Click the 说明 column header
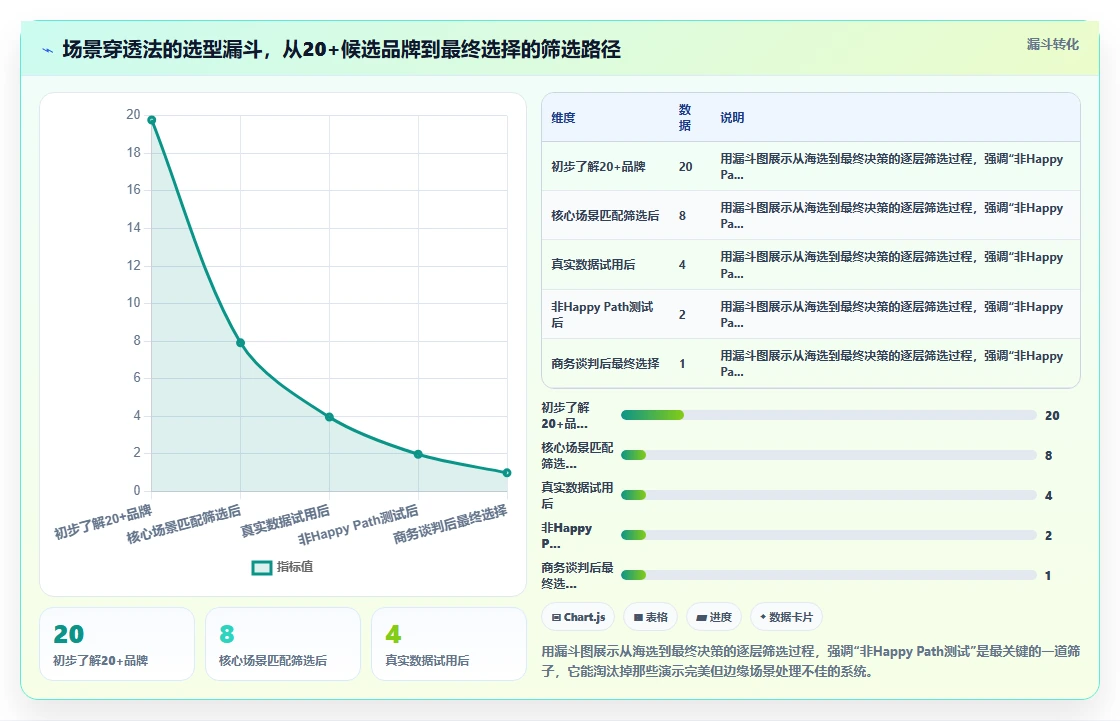1120x721 pixels. [x=732, y=118]
